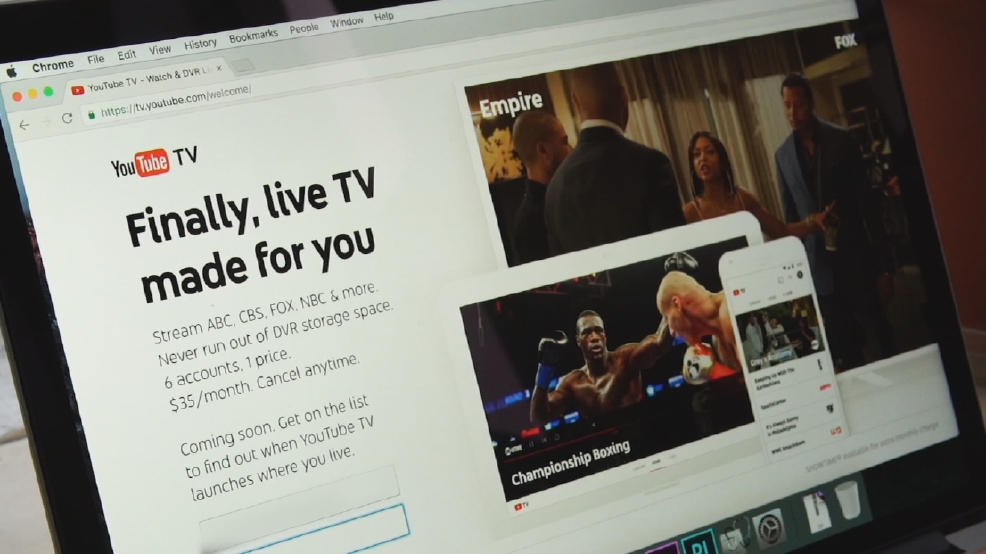Open the History menu
Viewport: 986px width, 554px height.
coord(200,44)
